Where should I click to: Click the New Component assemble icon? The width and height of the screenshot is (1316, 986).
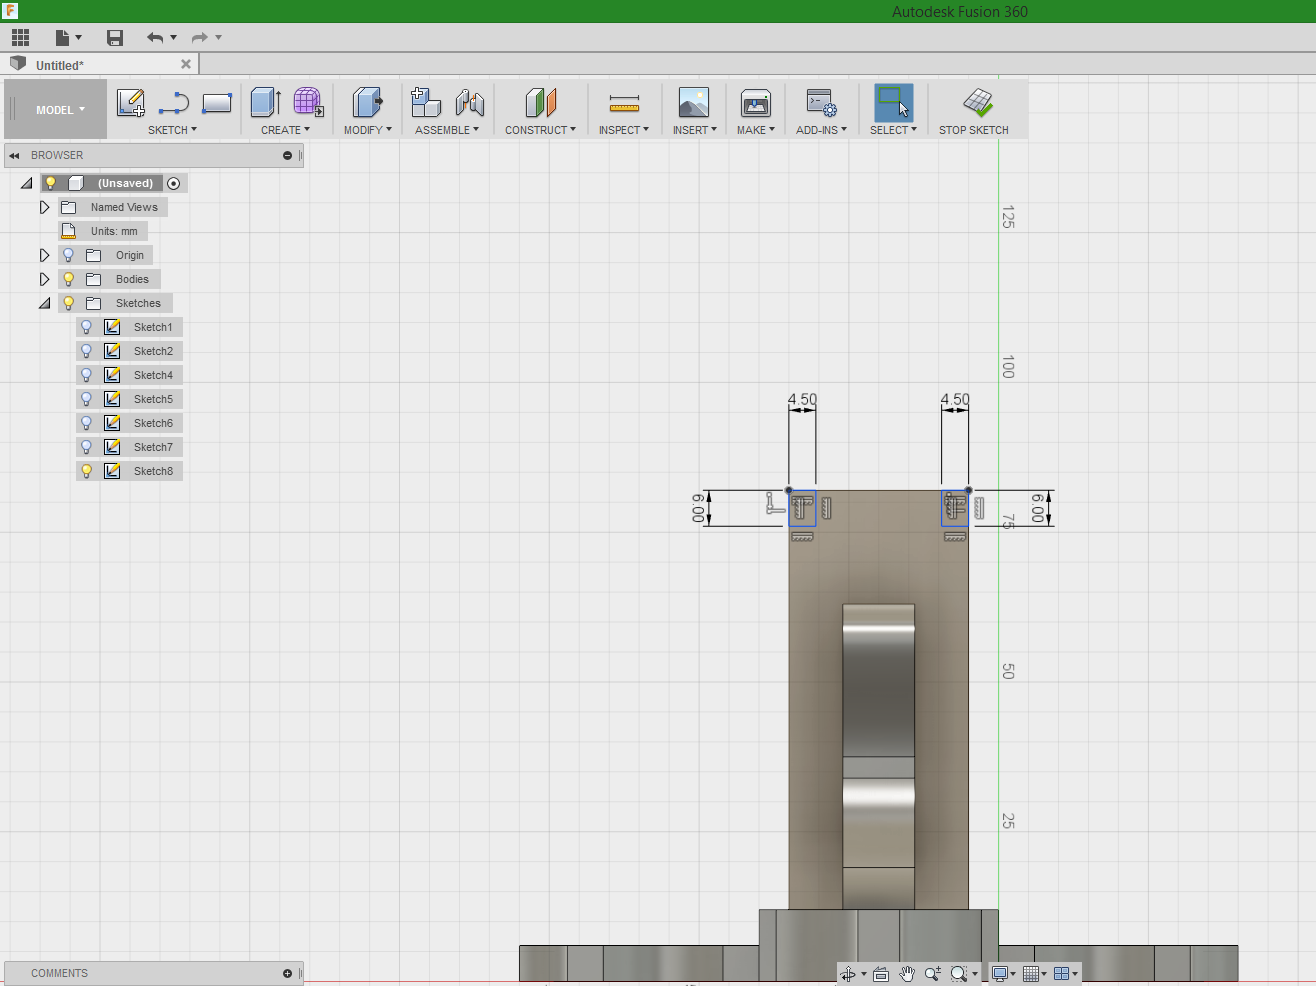(x=426, y=102)
